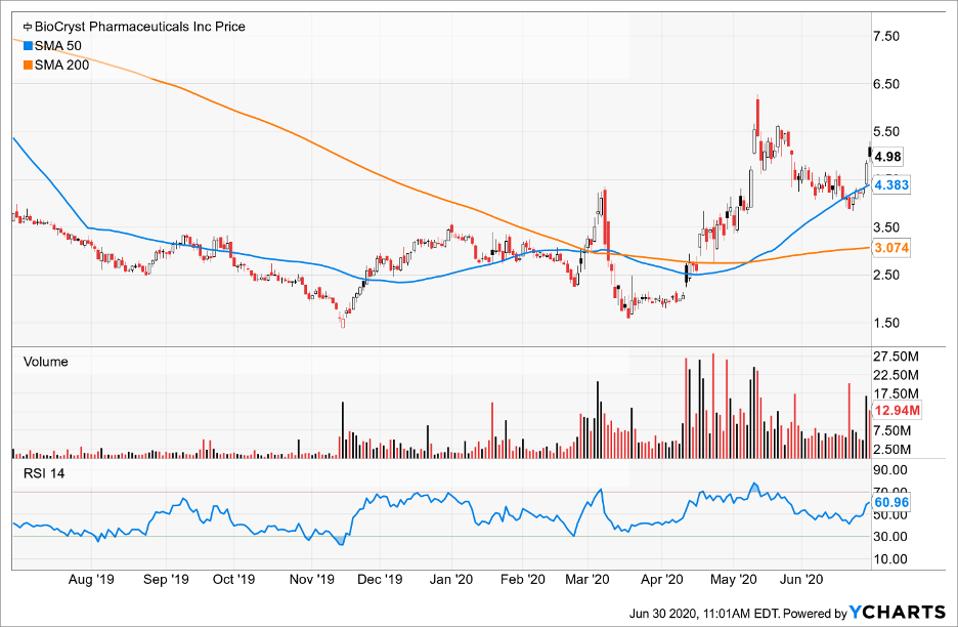
Task: Click the RSI 14 panel title
Action: 44,474
